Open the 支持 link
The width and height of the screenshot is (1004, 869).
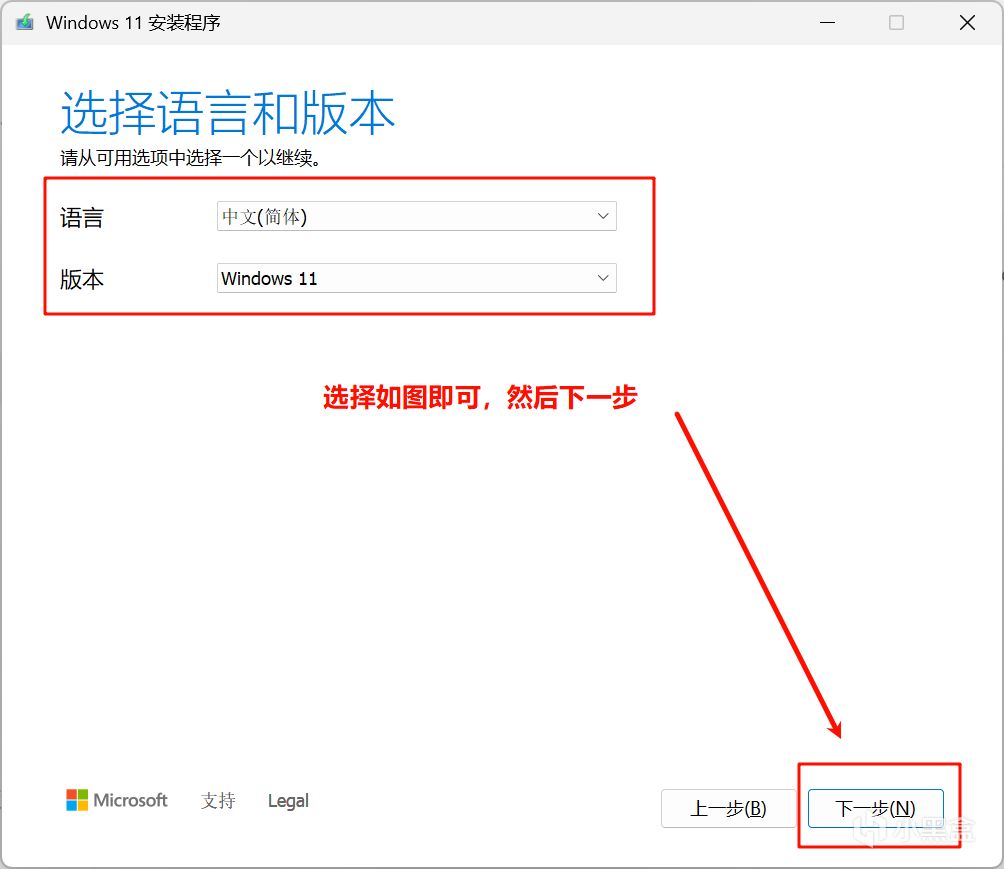[218, 800]
